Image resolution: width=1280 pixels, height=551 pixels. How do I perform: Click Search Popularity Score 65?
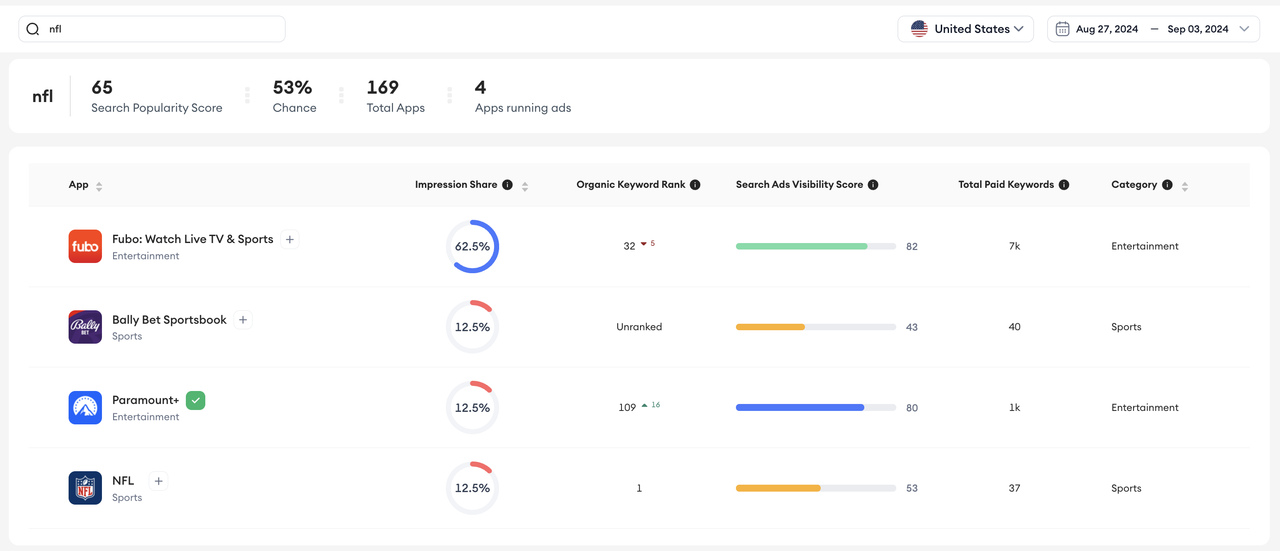pyautogui.click(x=157, y=96)
